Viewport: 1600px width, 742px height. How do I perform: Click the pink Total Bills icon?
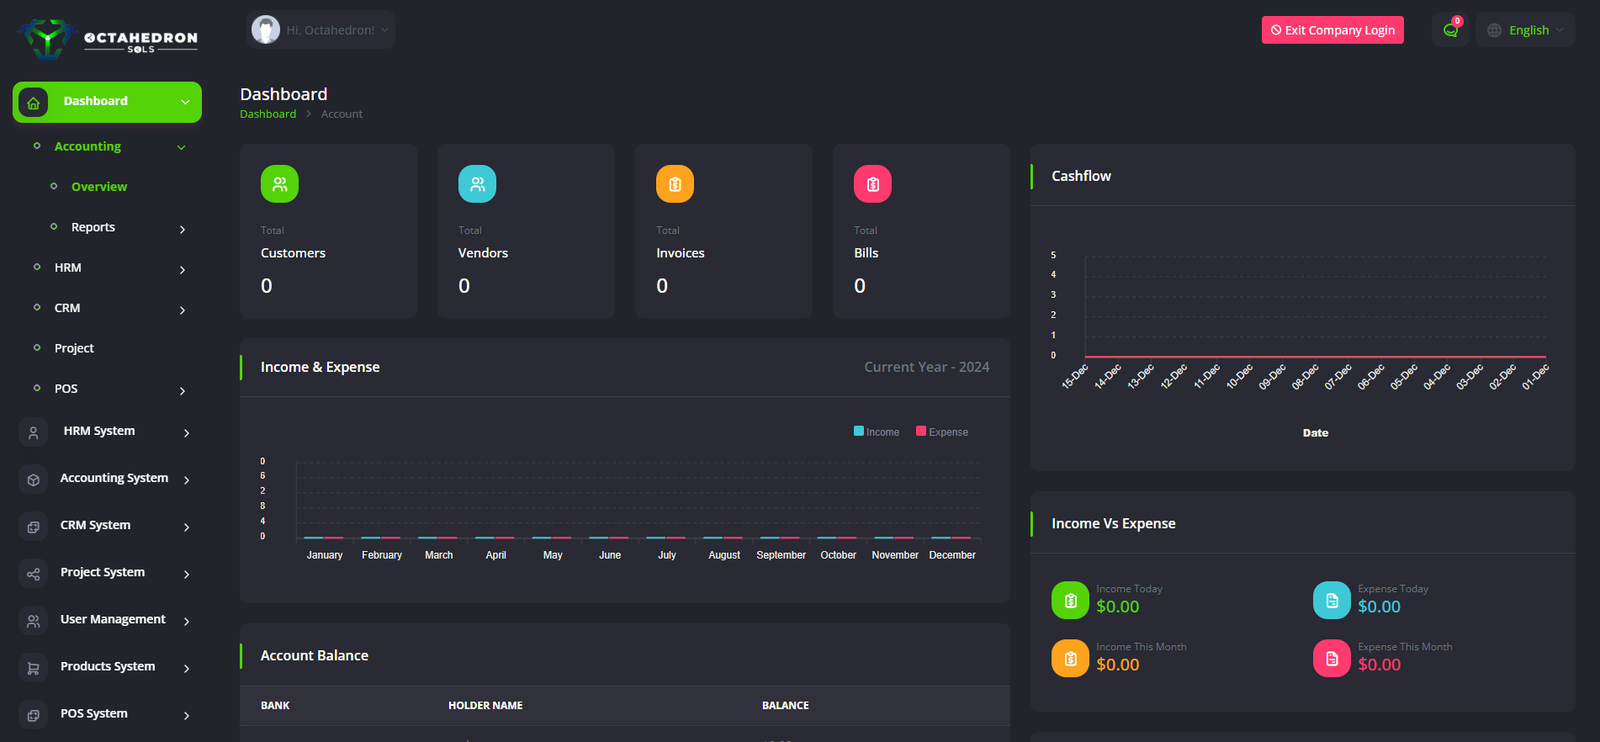coord(872,184)
